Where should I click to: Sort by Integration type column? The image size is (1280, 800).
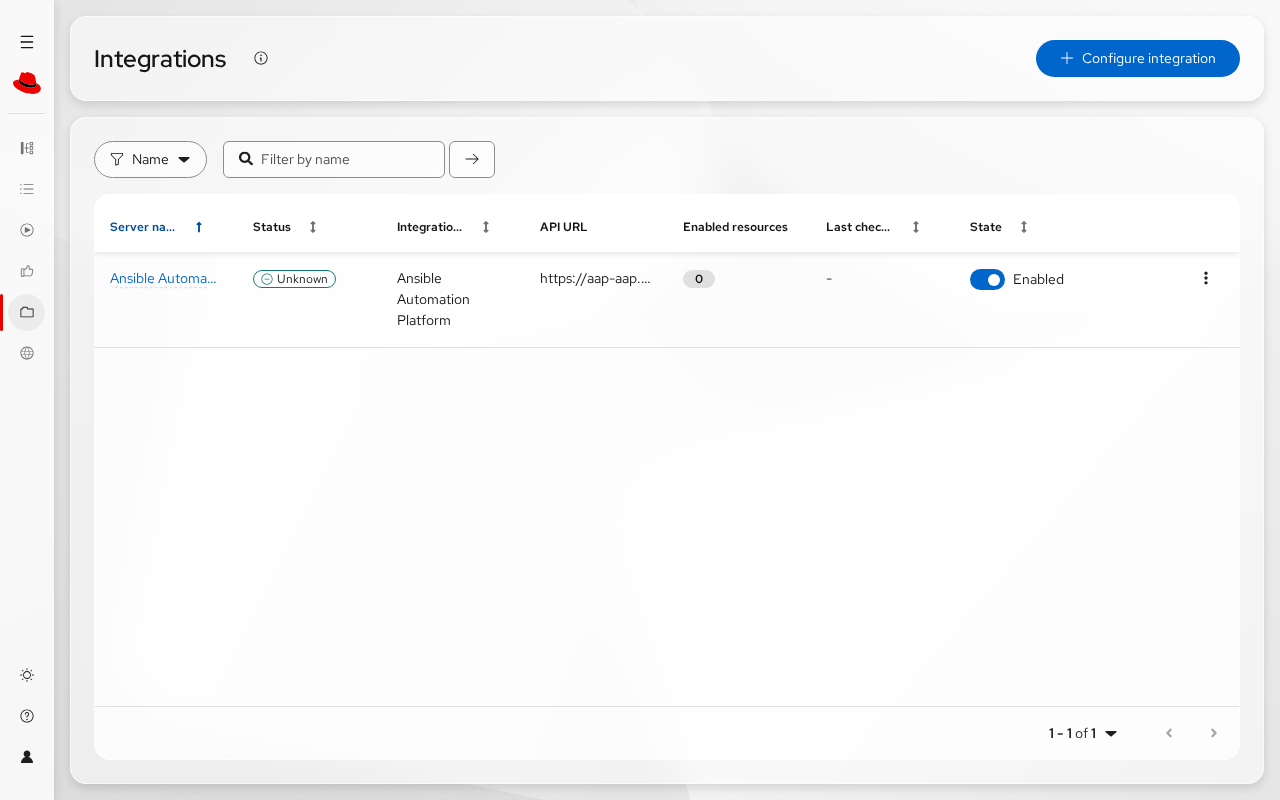[443, 227]
